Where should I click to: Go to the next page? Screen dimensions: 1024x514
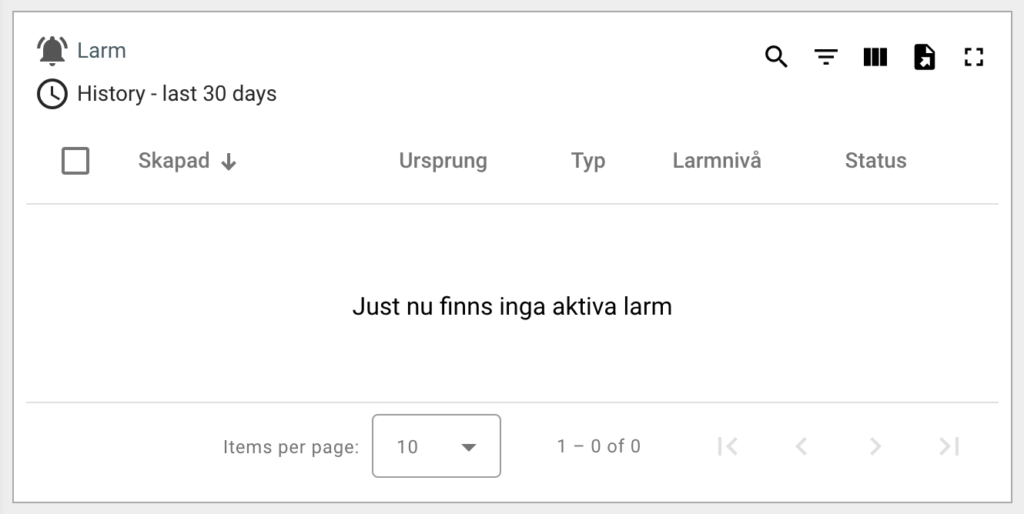[875, 446]
